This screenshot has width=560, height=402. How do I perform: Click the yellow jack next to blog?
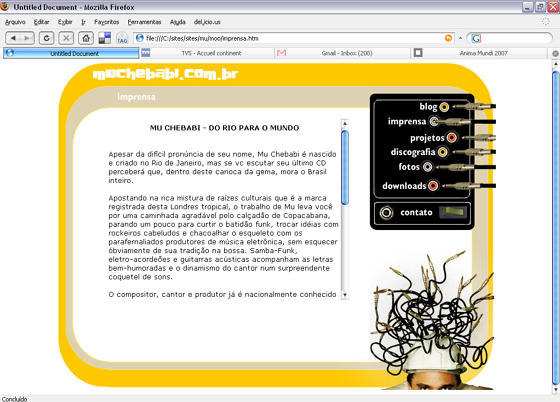click(444, 107)
